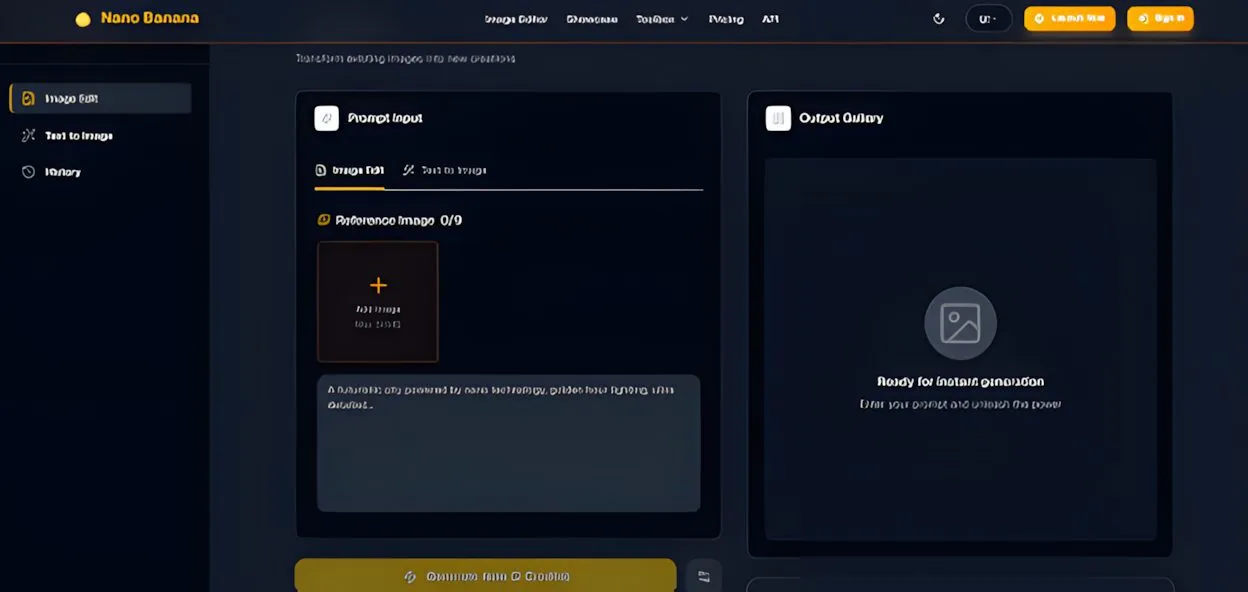1248x592 pixels.
Task: Click inside the prompt text area
Action: [x=508, y=450]
